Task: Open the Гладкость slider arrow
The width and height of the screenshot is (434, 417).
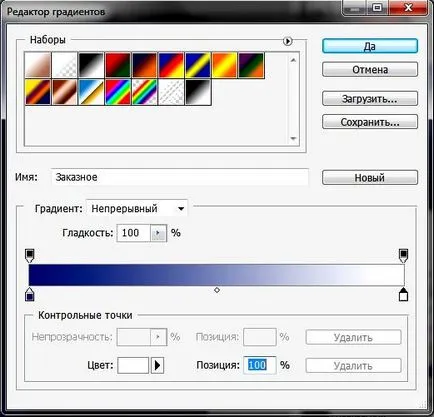Action: click(158, 233)
